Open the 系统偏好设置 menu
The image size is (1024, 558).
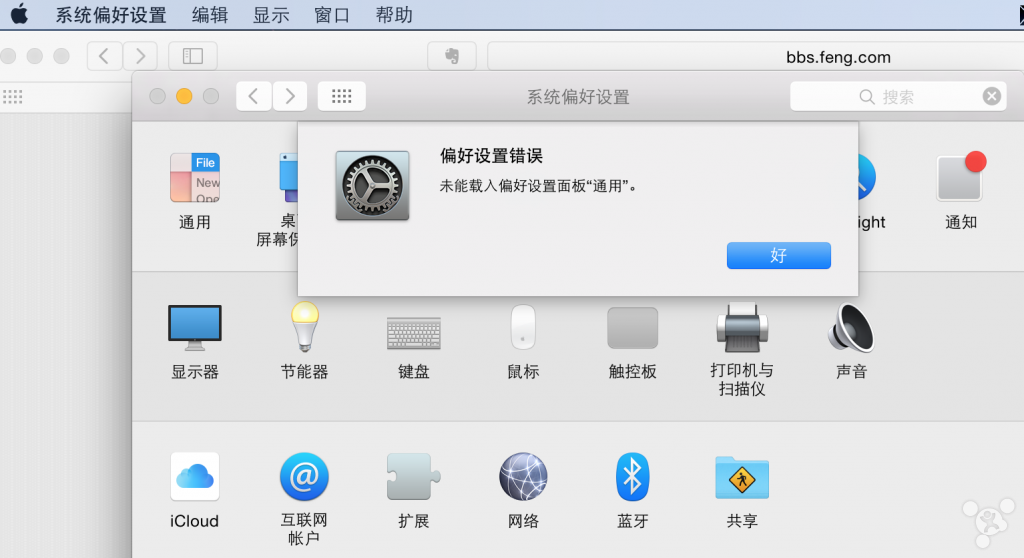pyautogui.click(x=111, y=14)
